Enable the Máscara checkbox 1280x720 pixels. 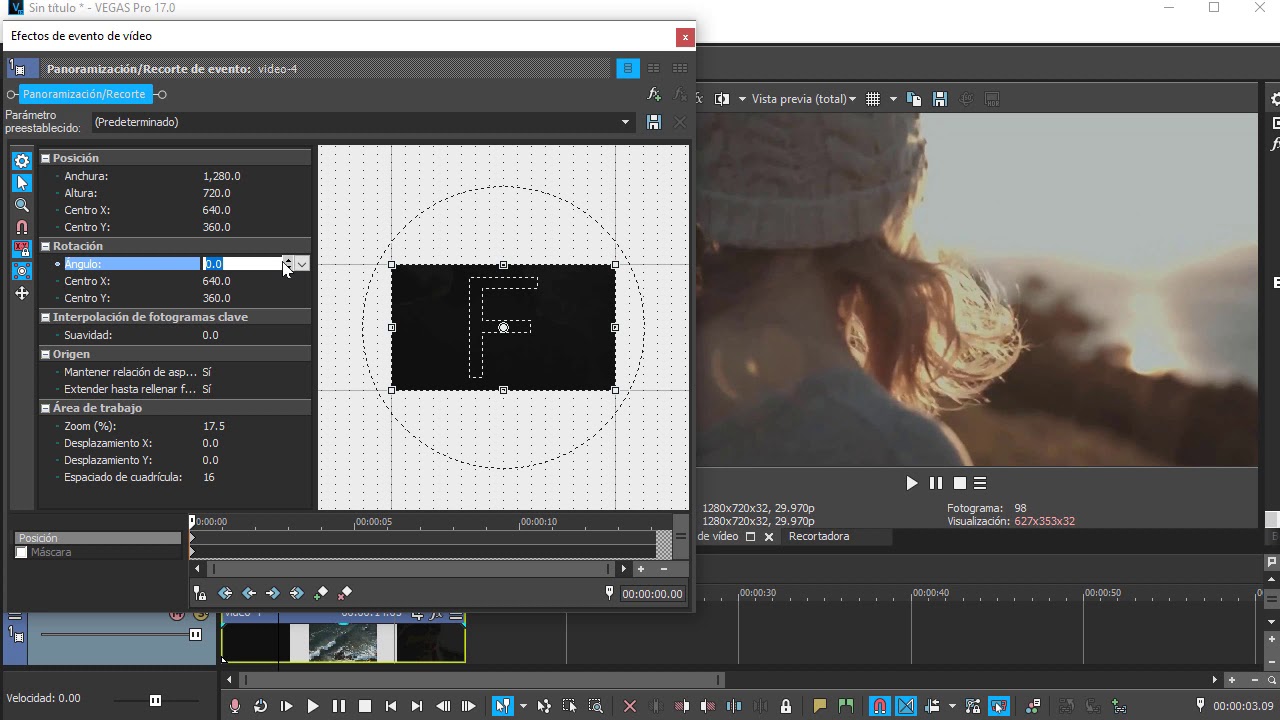(x=21, y=552)
